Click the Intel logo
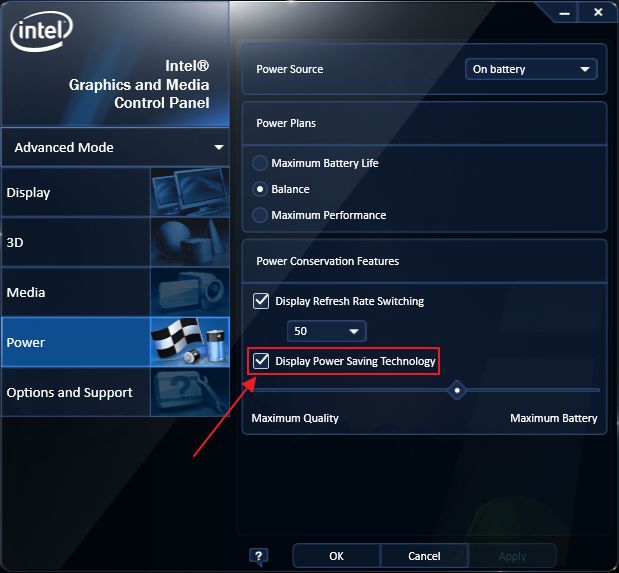This screenshot has height=573, width=619. tap(41, 31)
